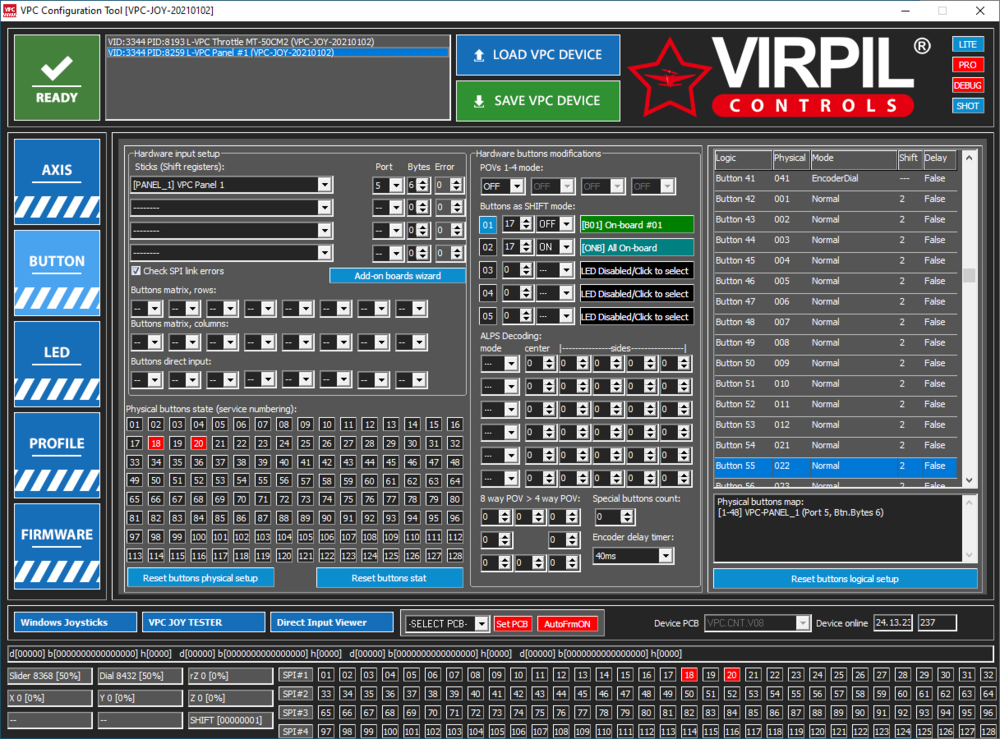The image size is (1000, 739).
Task: Open first Buttons matrix rows dropdown
Action: [x=147, y=309]
